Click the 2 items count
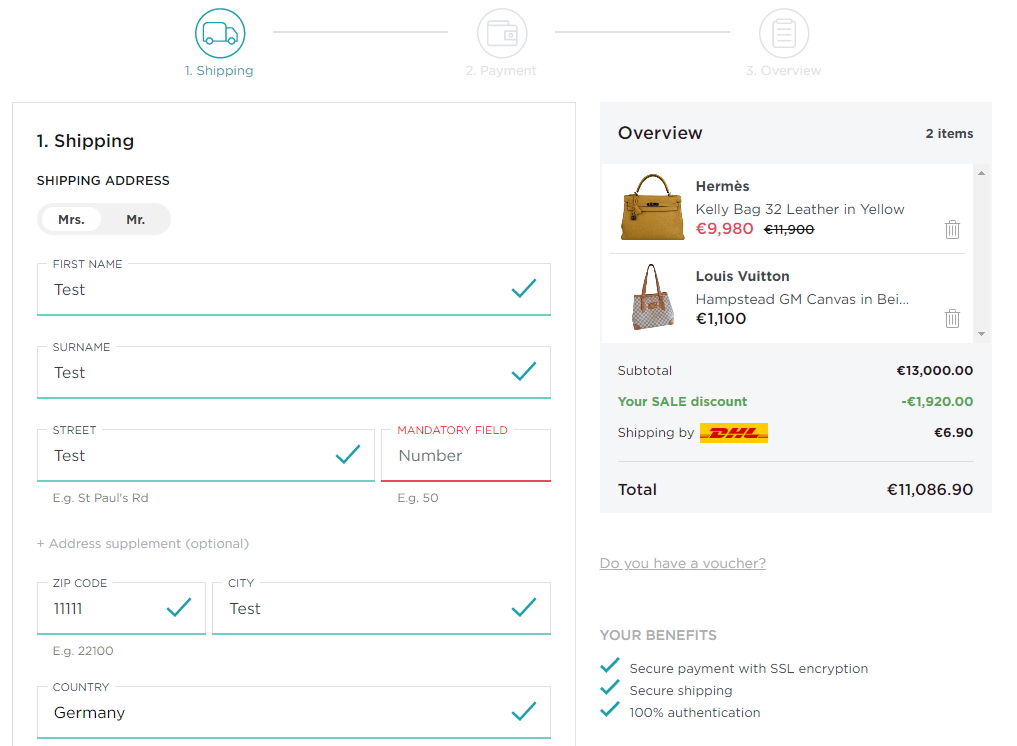The height and width of the screenshot is (746, 1017). tap(950, 134)
